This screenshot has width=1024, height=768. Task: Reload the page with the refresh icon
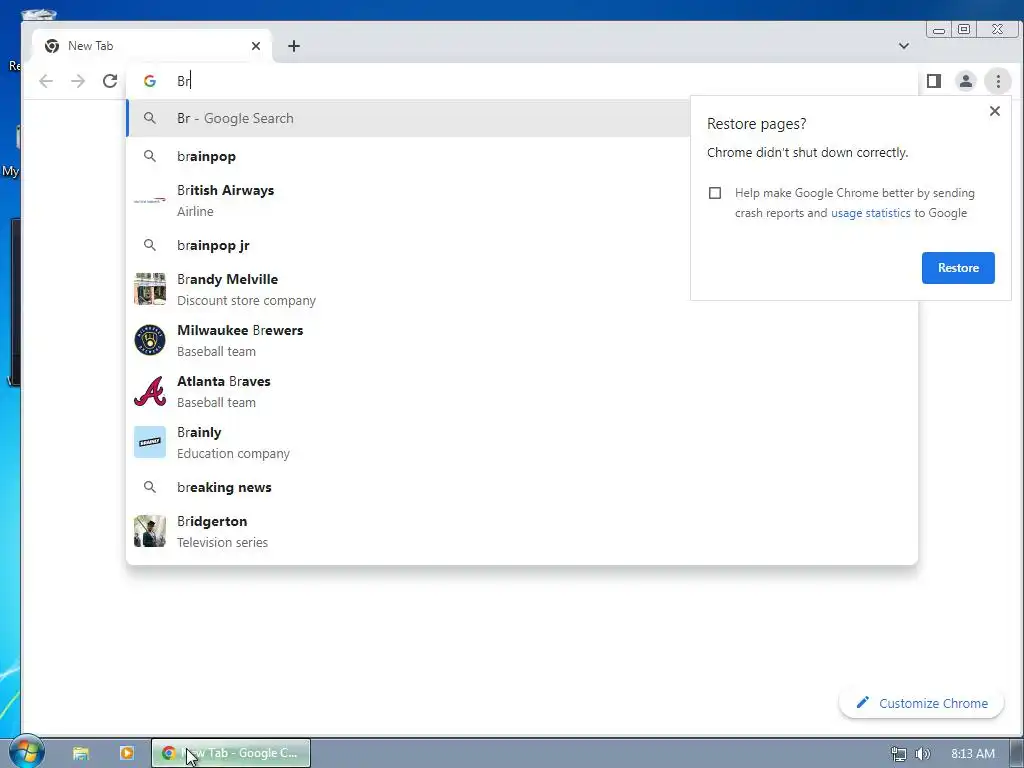(x=110, y=81)
